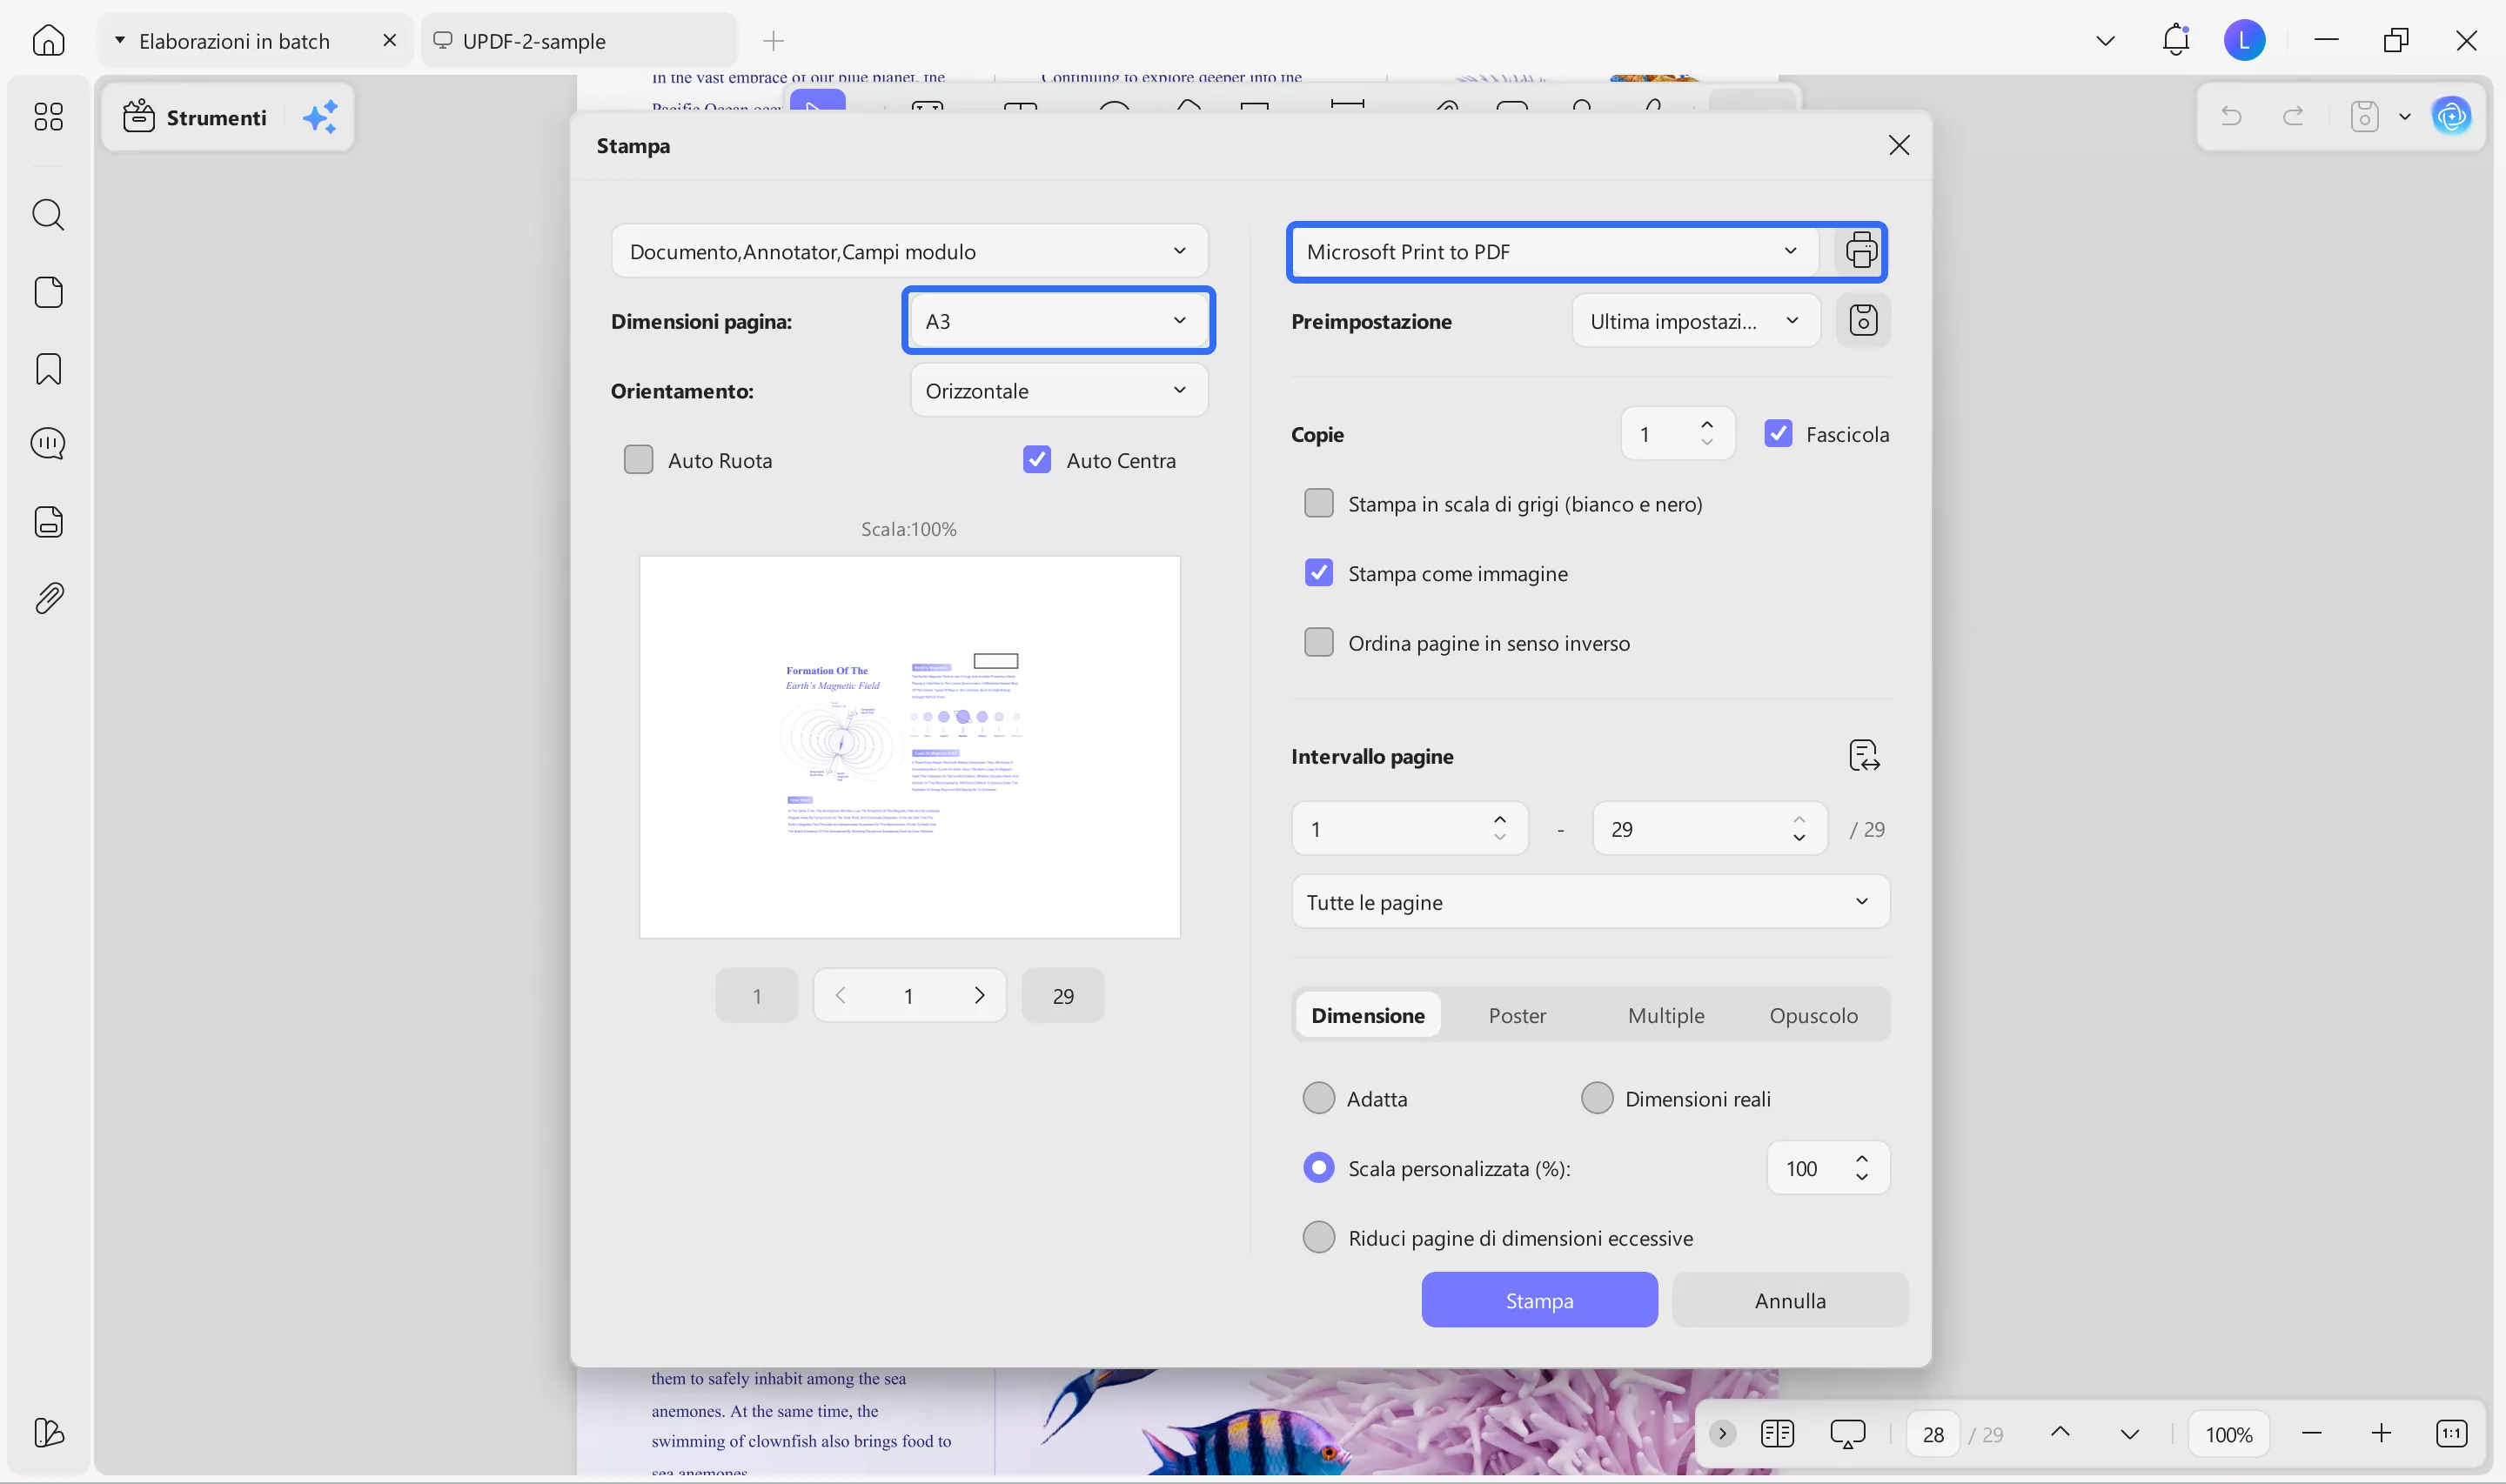Screen dimensions: 2506x1484
Task: Expand the Tutte le pagine dropdown
Action: click(x=1589, y=902)
